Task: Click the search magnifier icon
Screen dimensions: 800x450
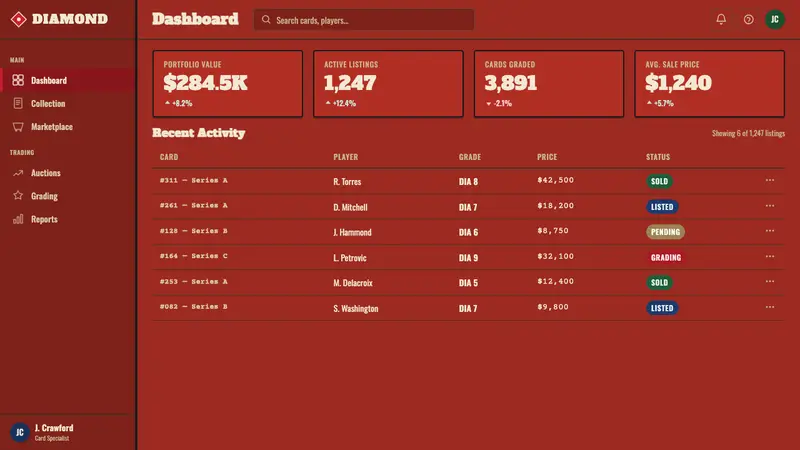Action: point(266,20)
